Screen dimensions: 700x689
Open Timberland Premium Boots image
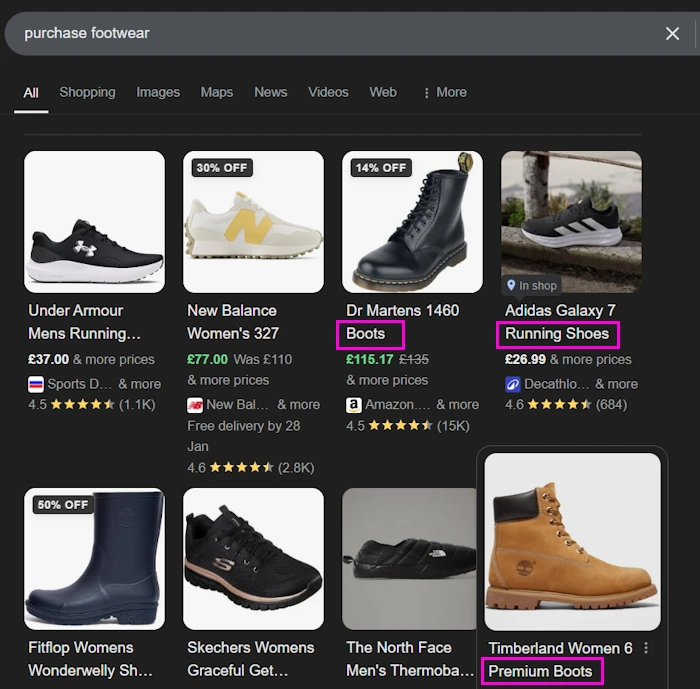[x=572, y=542]
